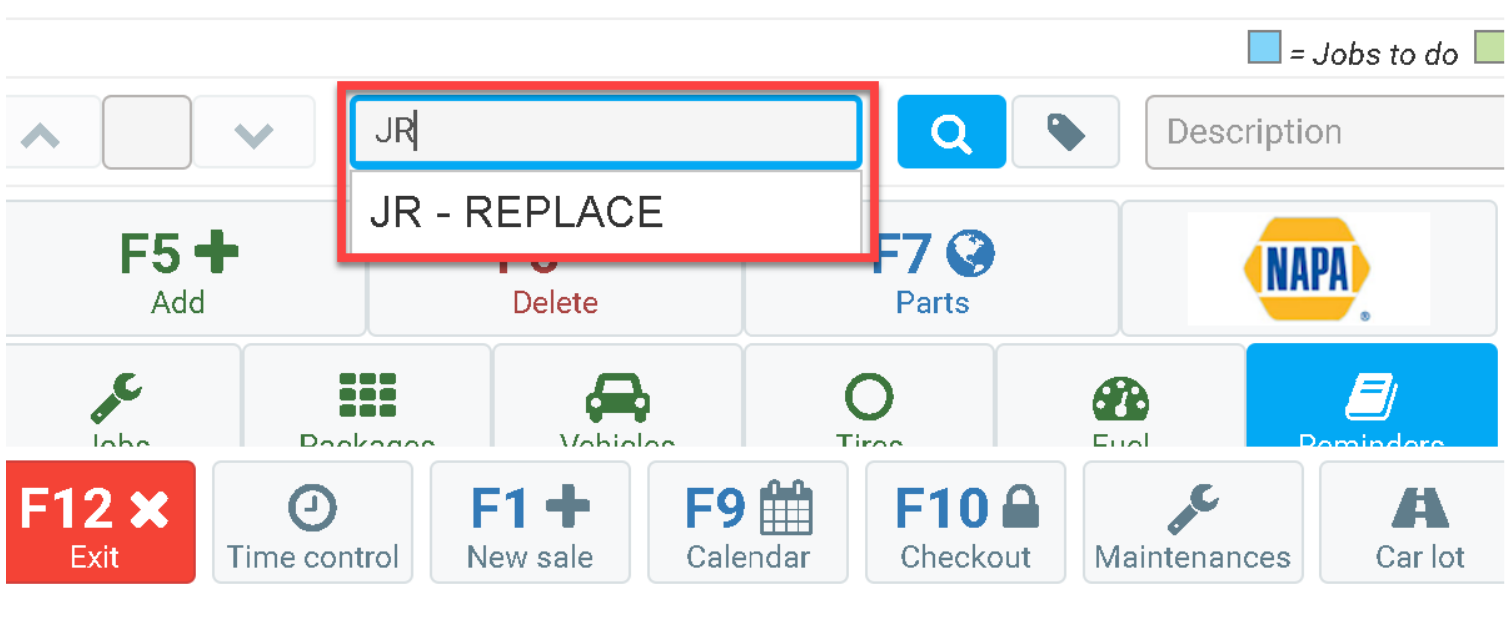Click the search field containing JR
This screenshot has height=622, width=1505.
tap(605, 132)
